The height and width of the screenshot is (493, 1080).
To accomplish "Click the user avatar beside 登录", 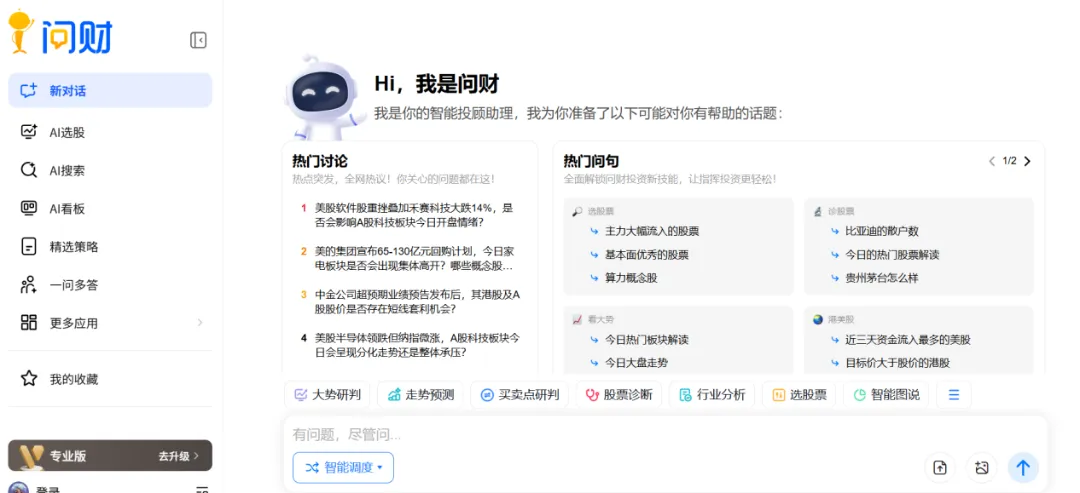I will (18, 487).
